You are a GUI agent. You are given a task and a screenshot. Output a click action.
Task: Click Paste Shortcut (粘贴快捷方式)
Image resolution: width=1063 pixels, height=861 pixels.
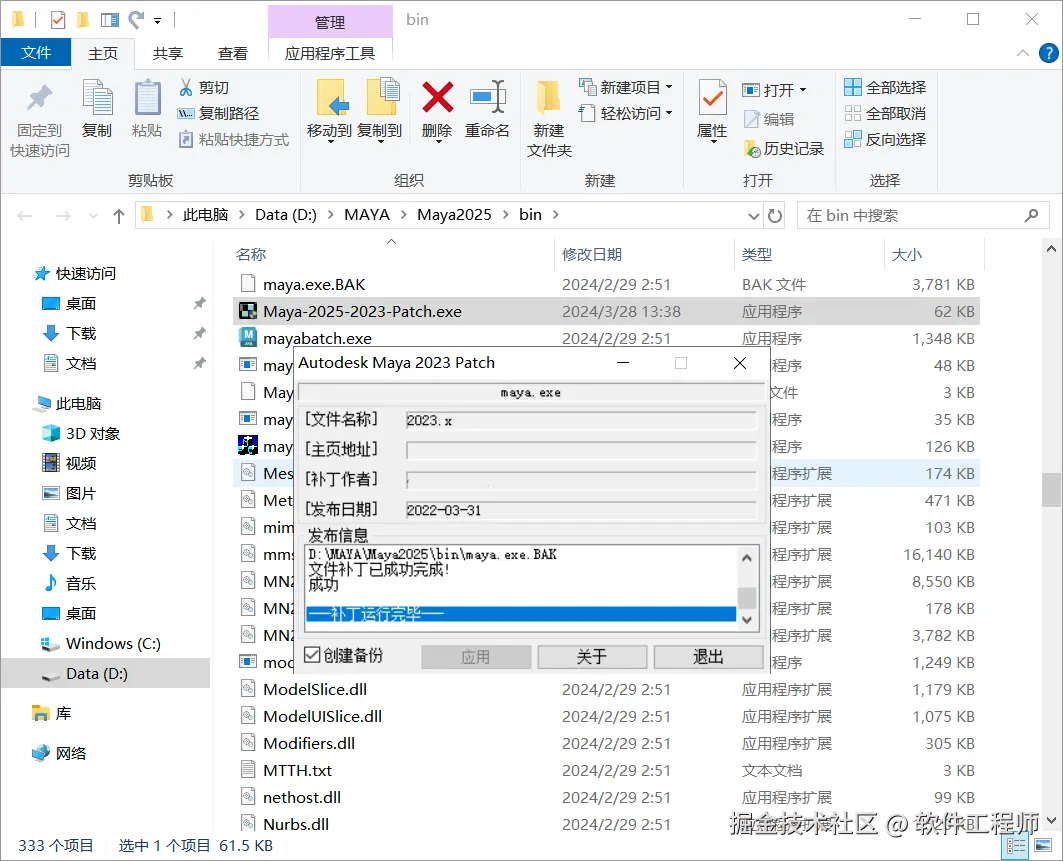click(x=234, y=140)
